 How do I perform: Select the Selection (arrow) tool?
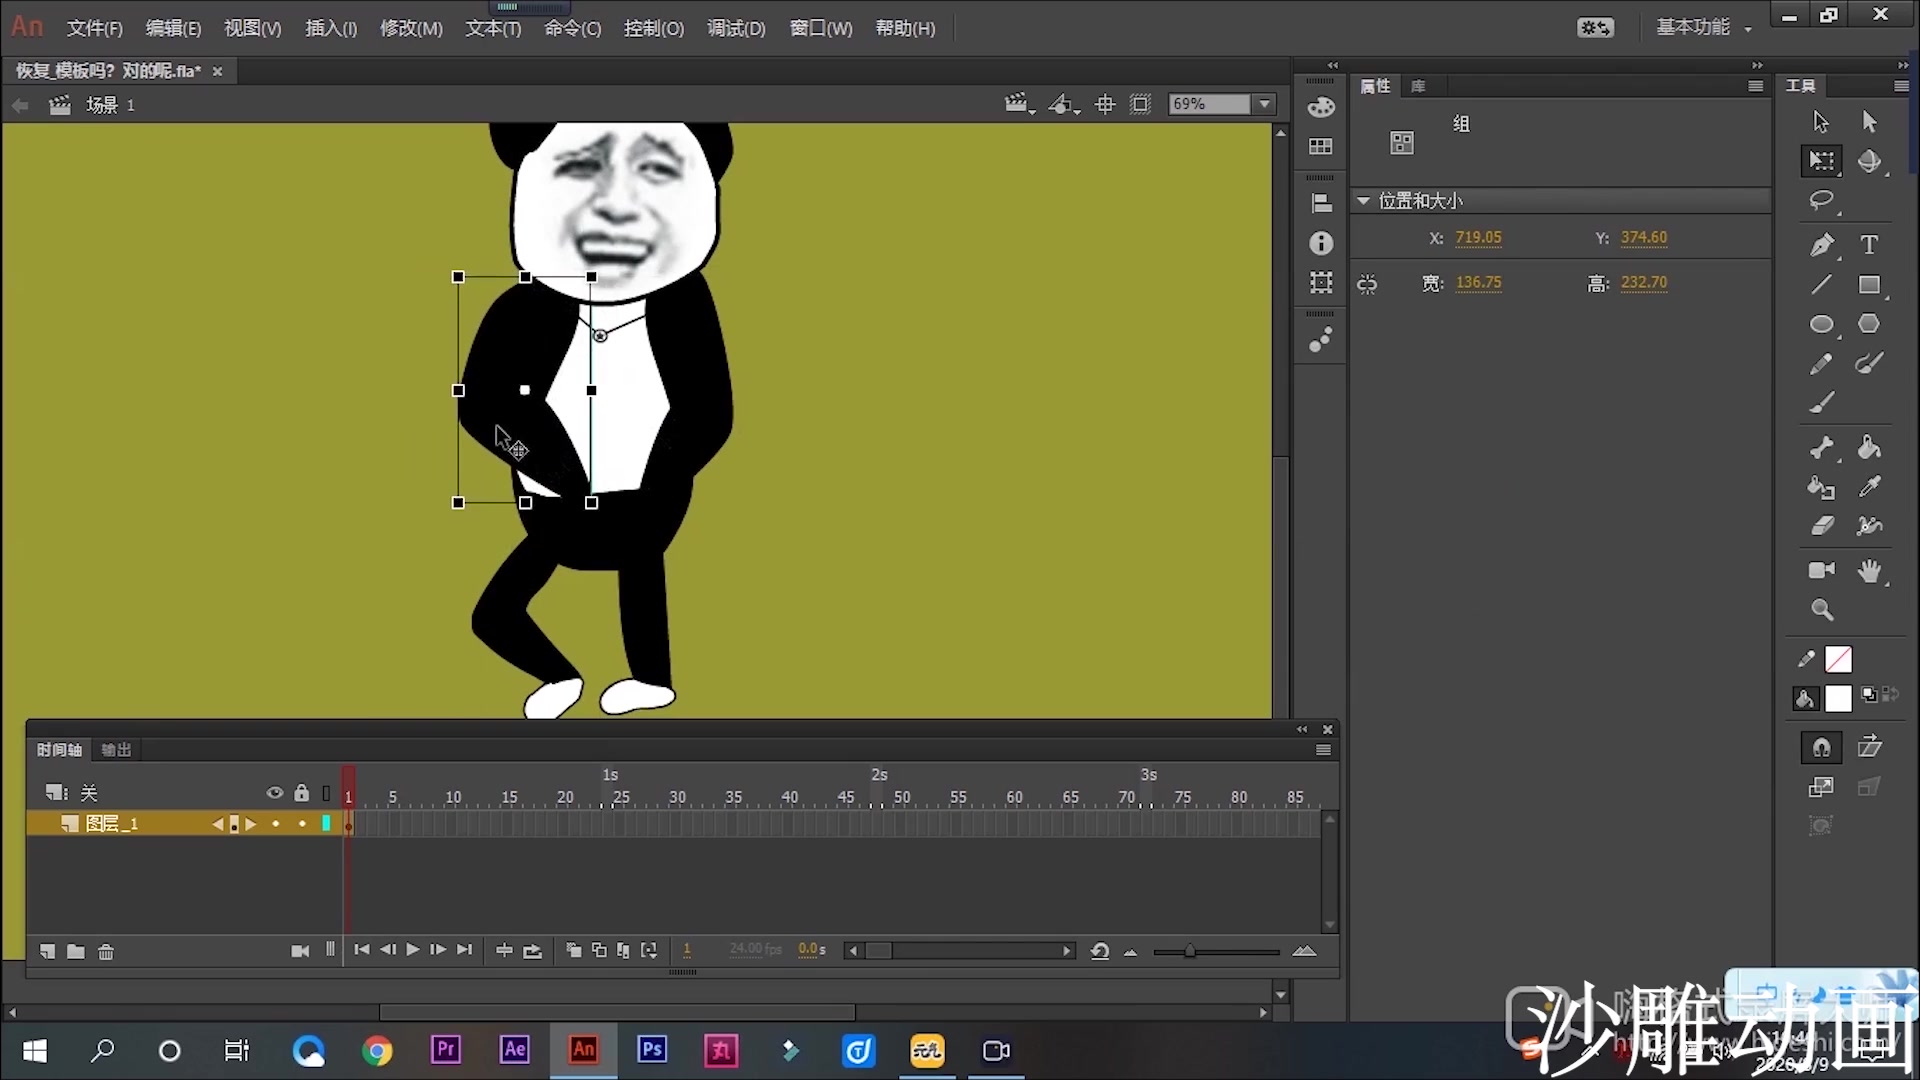1821,122
